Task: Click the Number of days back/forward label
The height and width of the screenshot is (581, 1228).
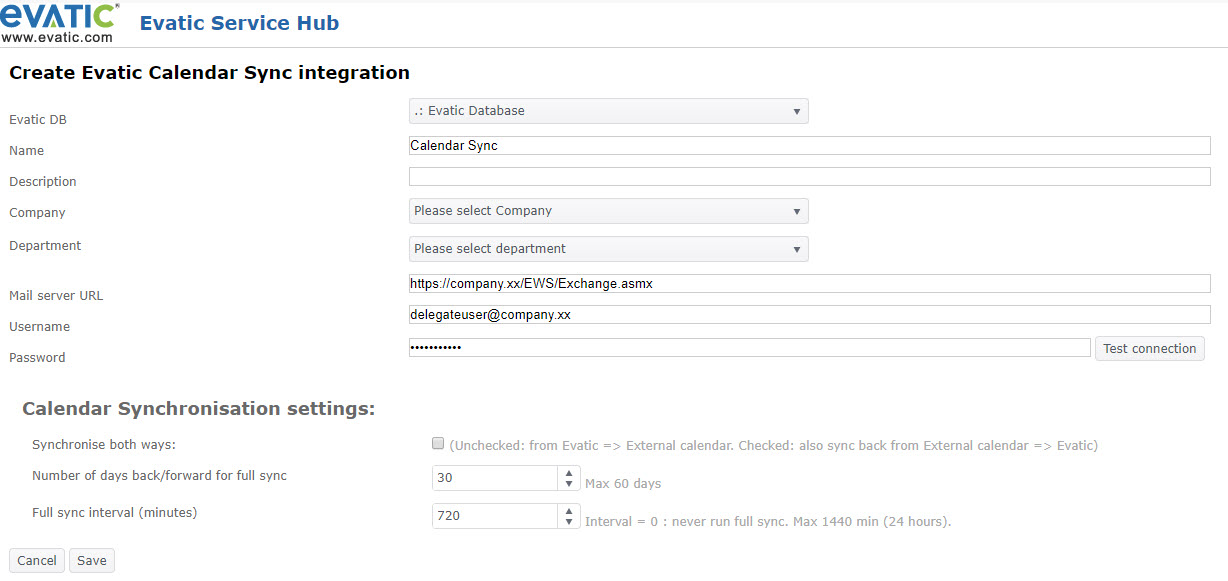Action: click(x=160, y=476)
